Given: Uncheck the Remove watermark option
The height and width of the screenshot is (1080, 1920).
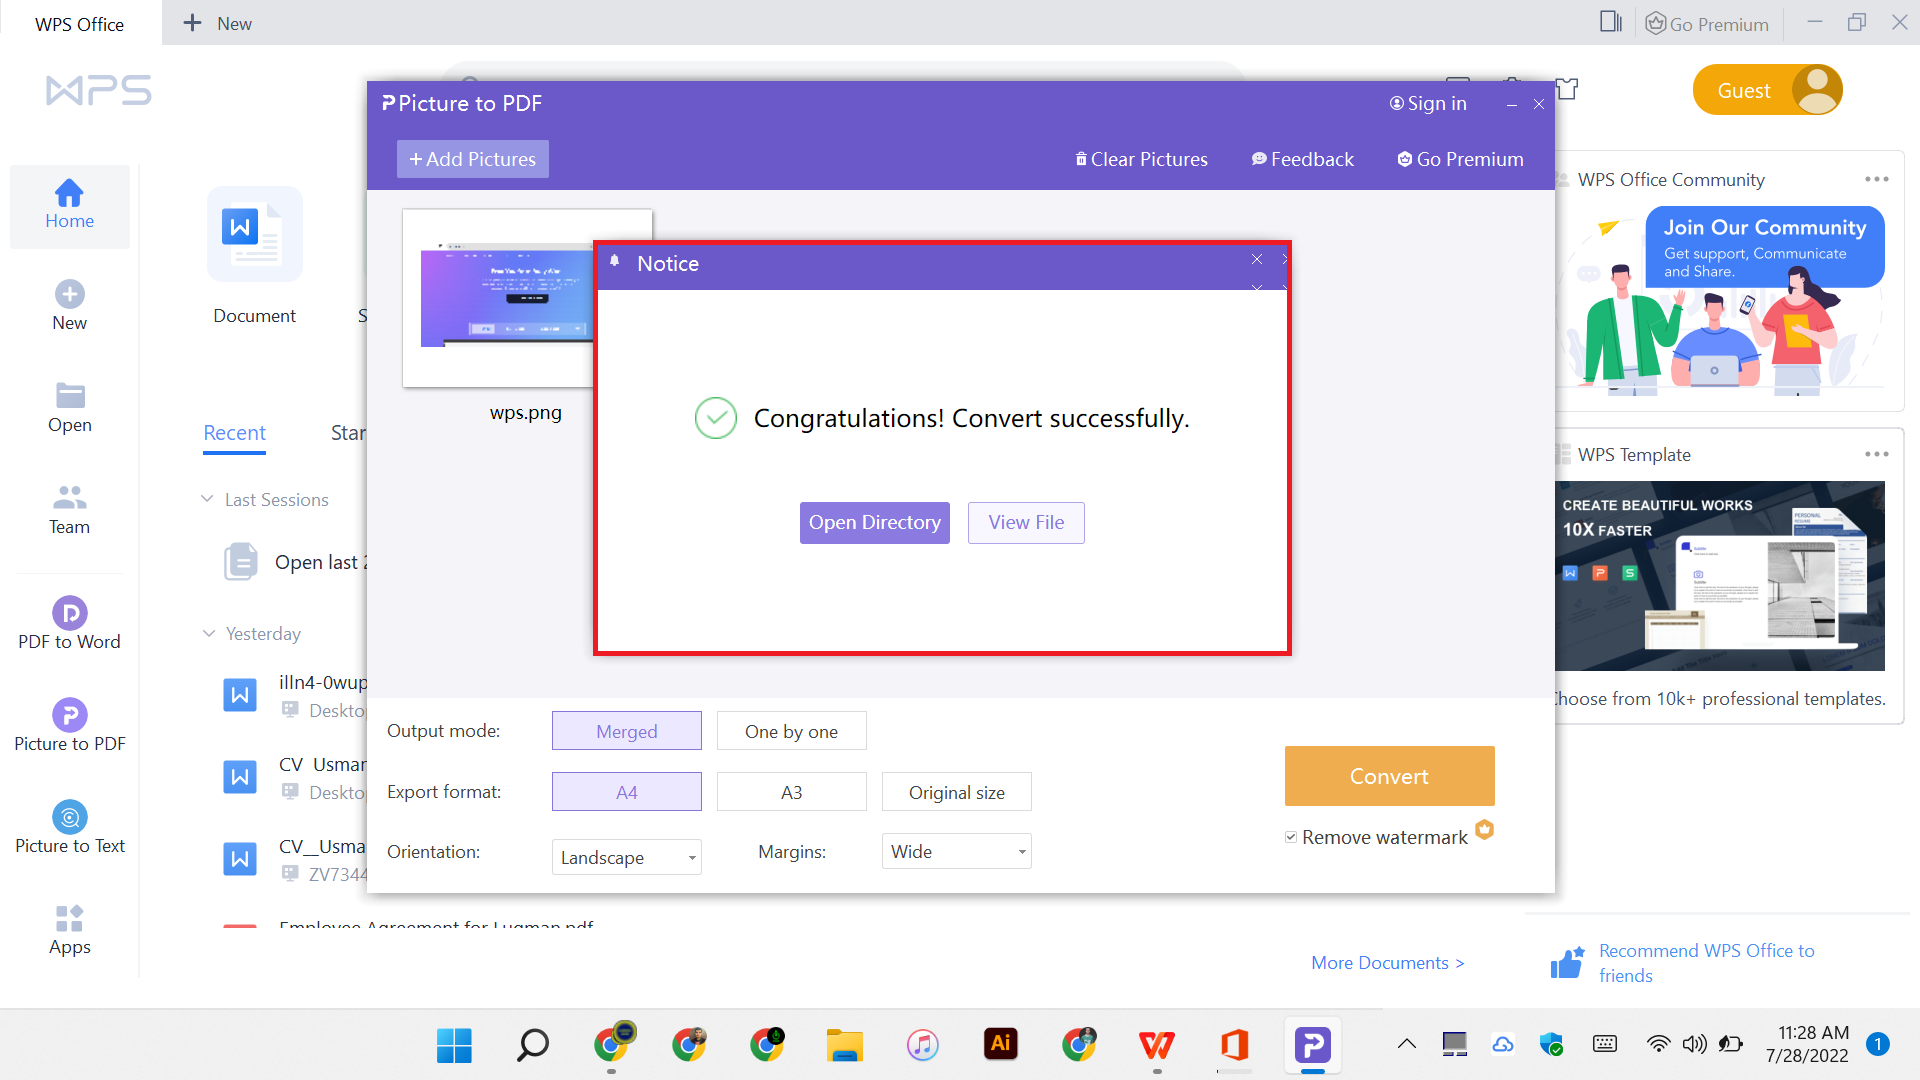Looking at the screenshot, I should [x=1292, y=836].
